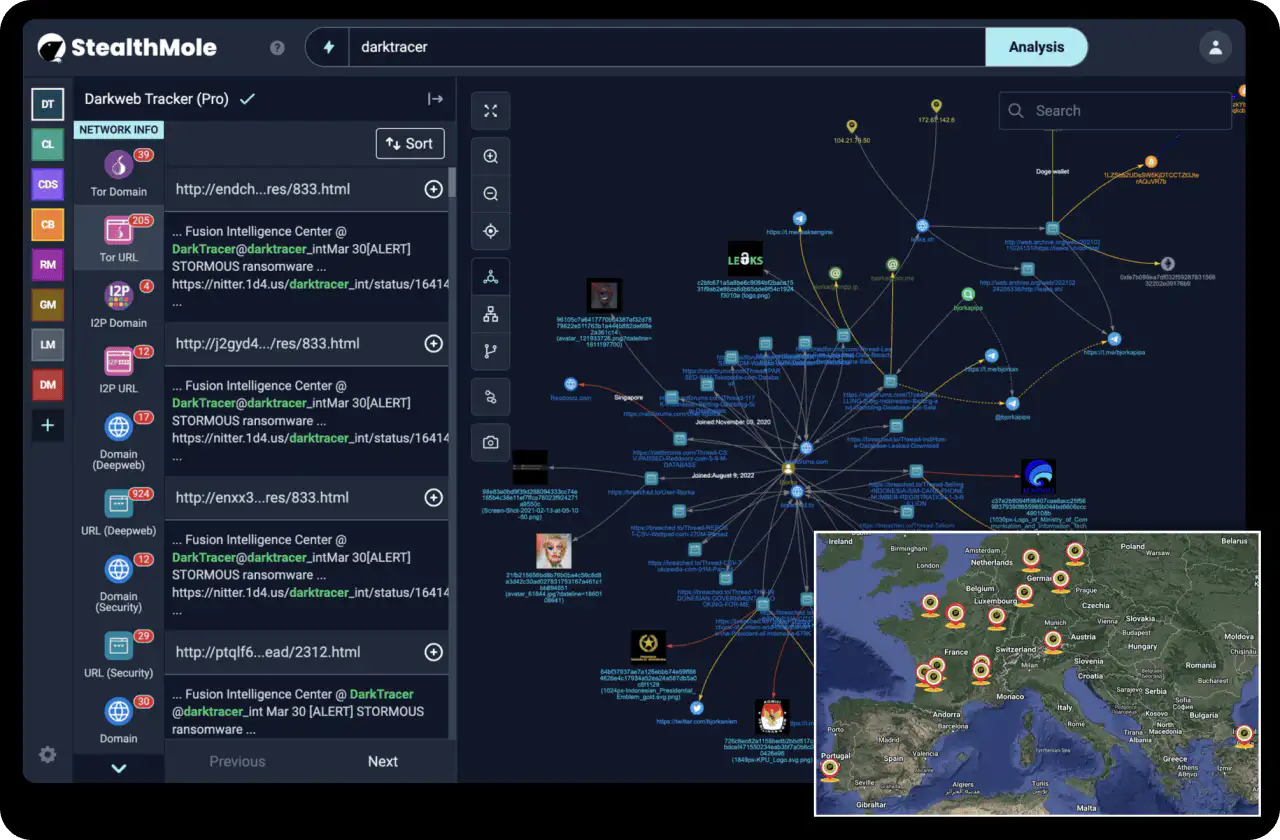The width and height of the screenshot is (1280, 840).
Task: Add http://ptqlf6...ead/2312.html result to graph
Action: pyautogui.click(x=434, y=652)
